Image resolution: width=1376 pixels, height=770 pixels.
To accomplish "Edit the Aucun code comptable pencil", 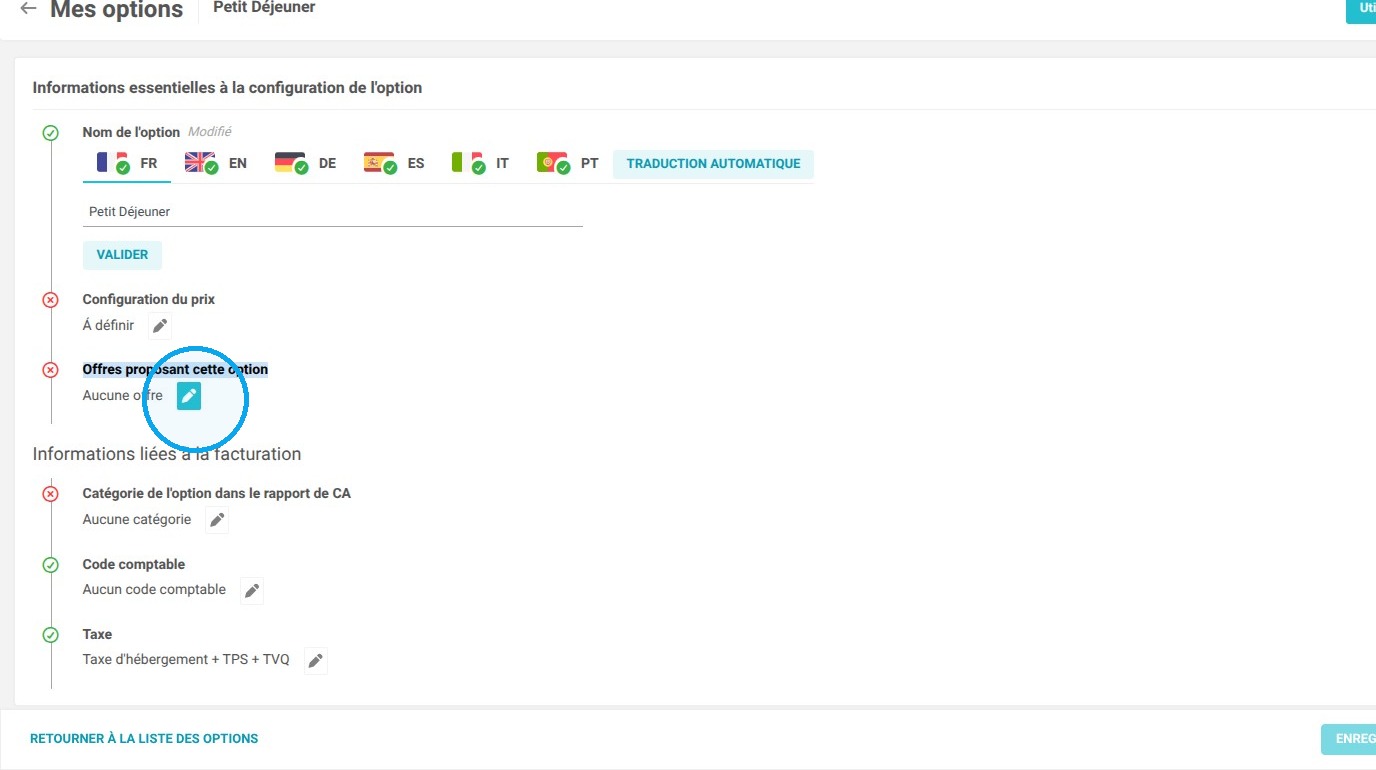I will pos(252,590).
